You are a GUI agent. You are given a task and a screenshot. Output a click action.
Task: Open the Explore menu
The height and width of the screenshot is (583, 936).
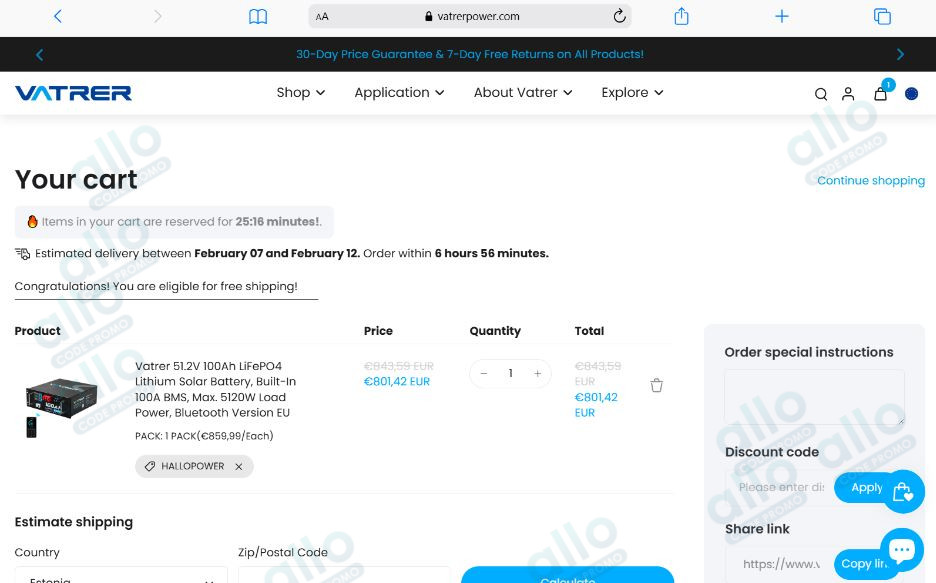[x=632, y=92]
